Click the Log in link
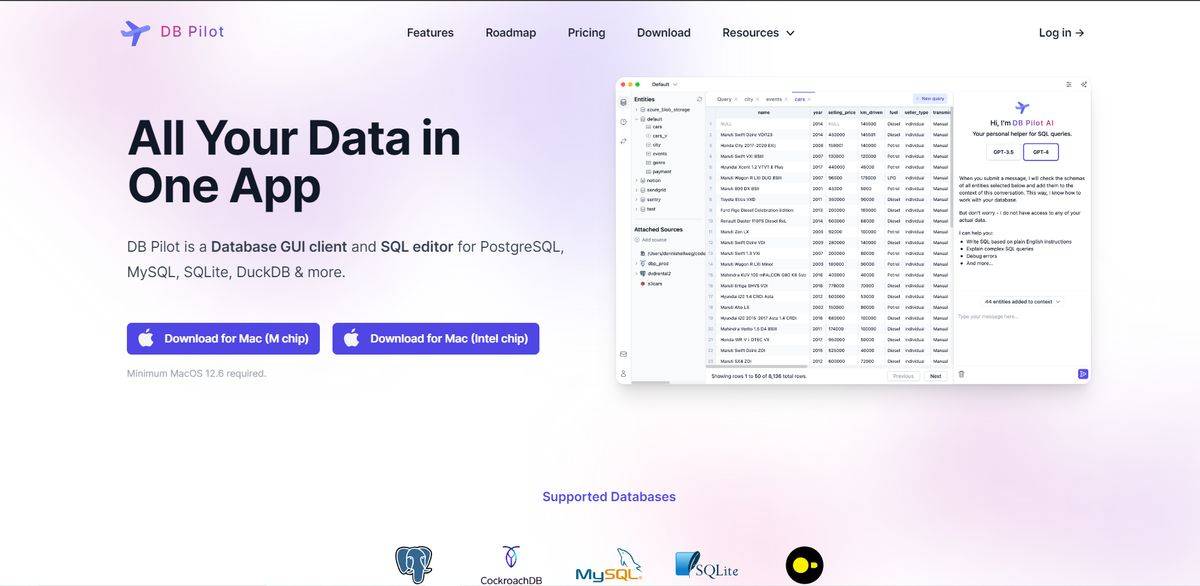Viewport: 1200px width, 586px height. click(1061, 33)
